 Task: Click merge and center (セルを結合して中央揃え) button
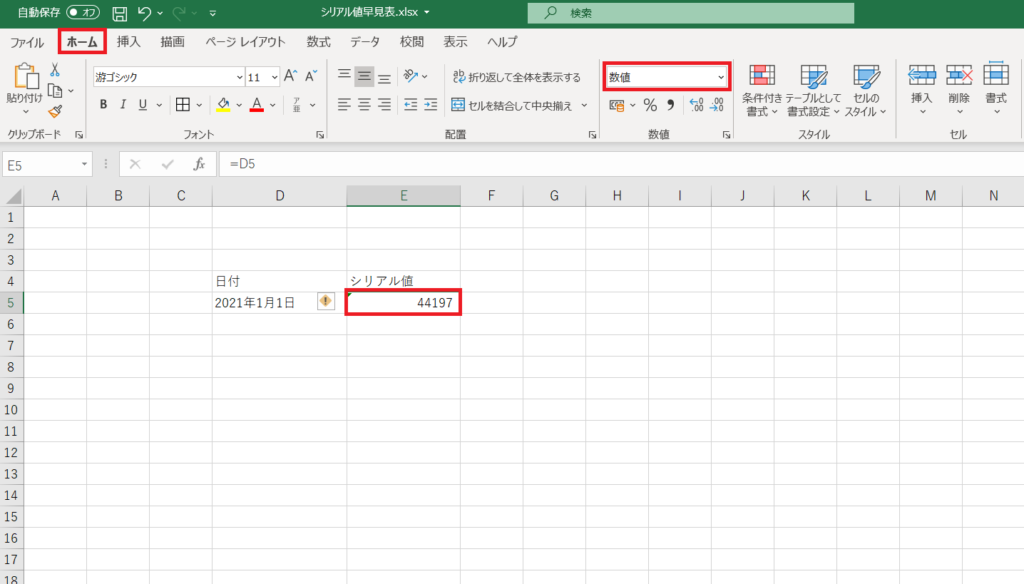tap(511, 105)
